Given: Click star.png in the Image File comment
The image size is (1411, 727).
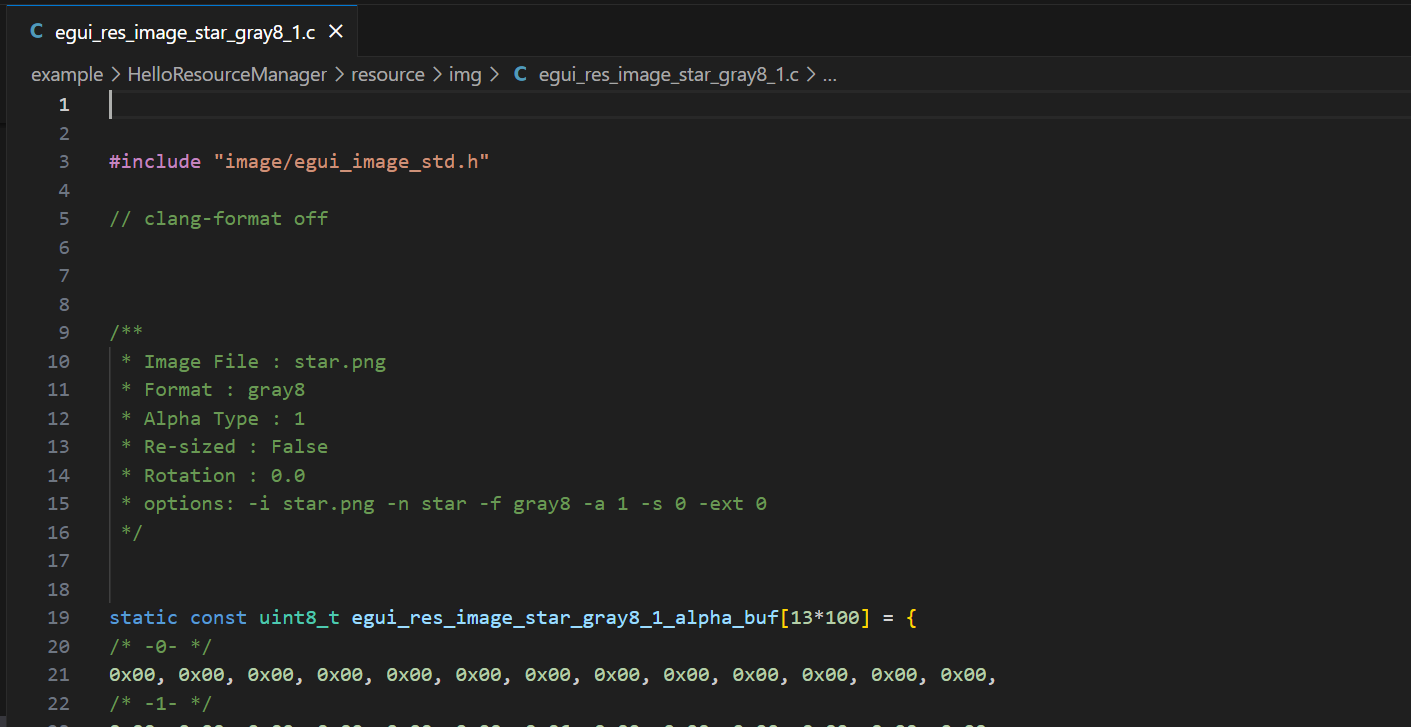Looking at the screenshot, I should click(339, 361).
